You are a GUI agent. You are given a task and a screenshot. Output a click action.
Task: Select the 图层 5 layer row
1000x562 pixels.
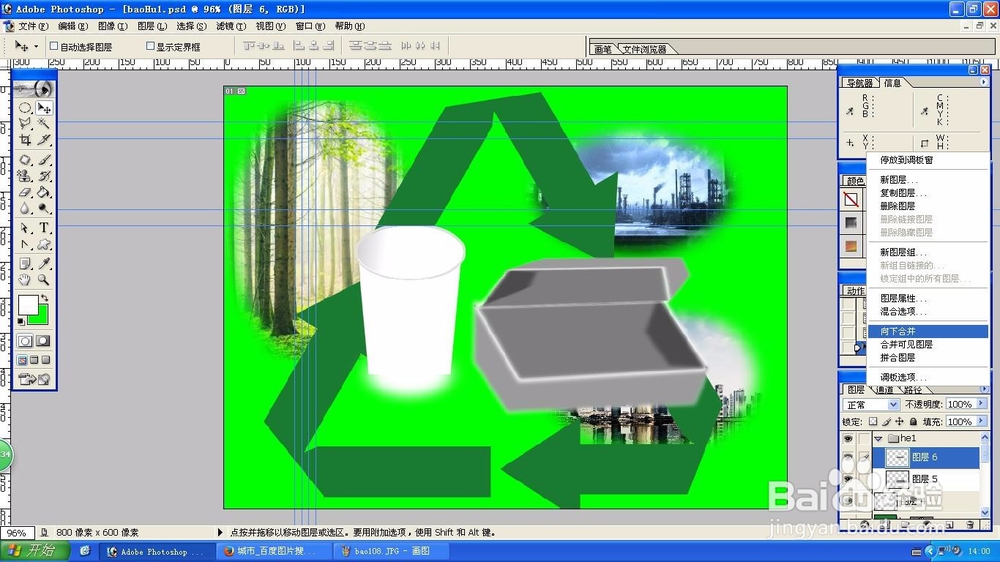(926, 479)
